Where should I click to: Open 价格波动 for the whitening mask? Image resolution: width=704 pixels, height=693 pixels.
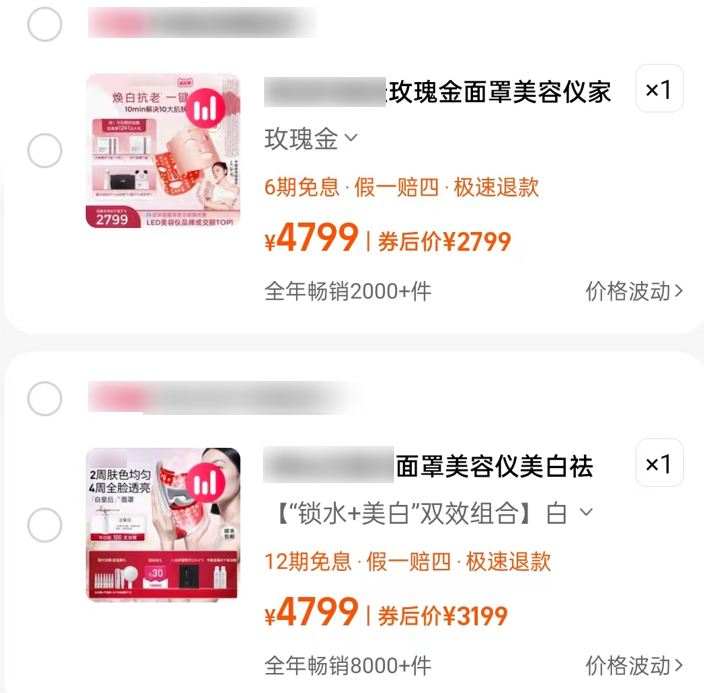[x=634, y=666]
